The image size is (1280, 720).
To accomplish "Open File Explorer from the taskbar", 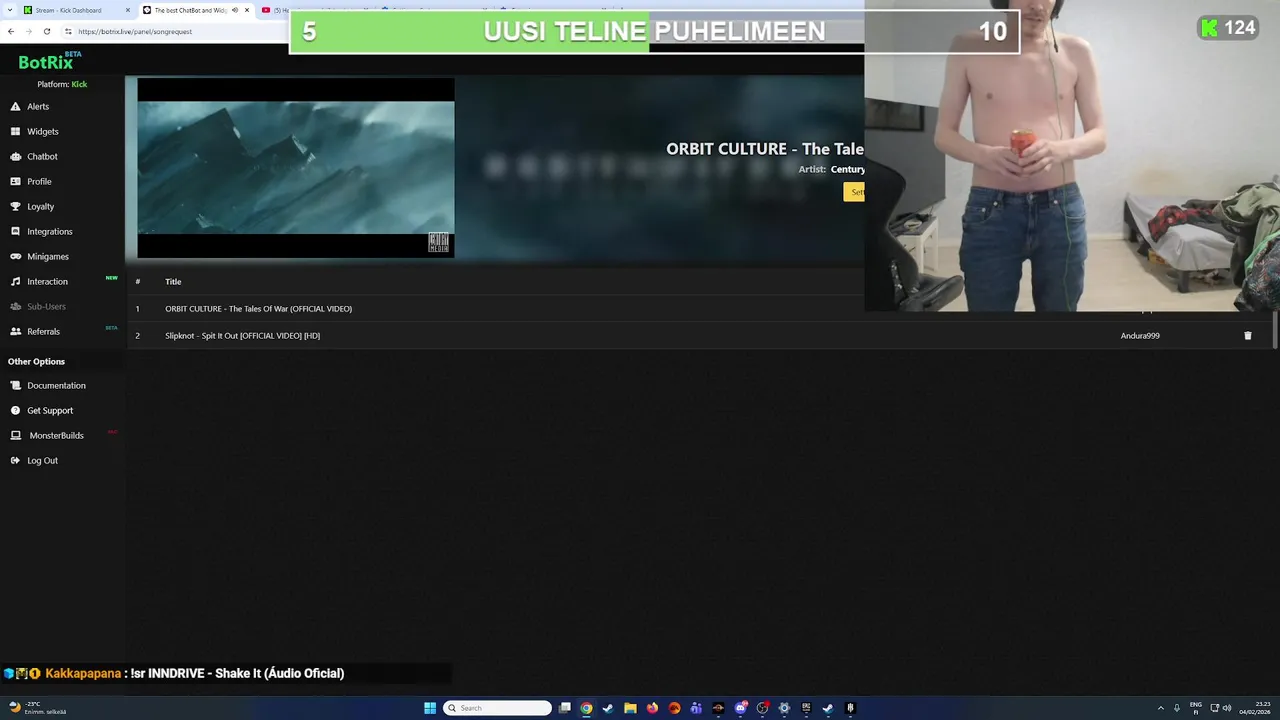I will coord(630,708).
